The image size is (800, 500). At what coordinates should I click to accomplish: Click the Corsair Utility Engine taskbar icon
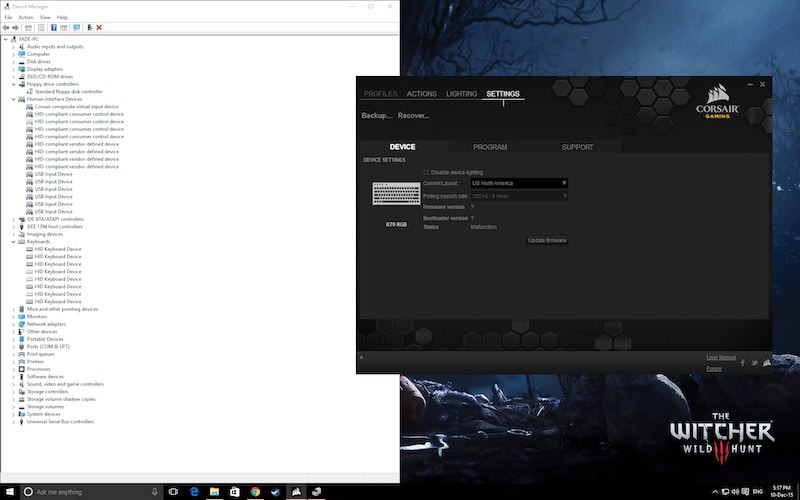[x=296, y=492]
